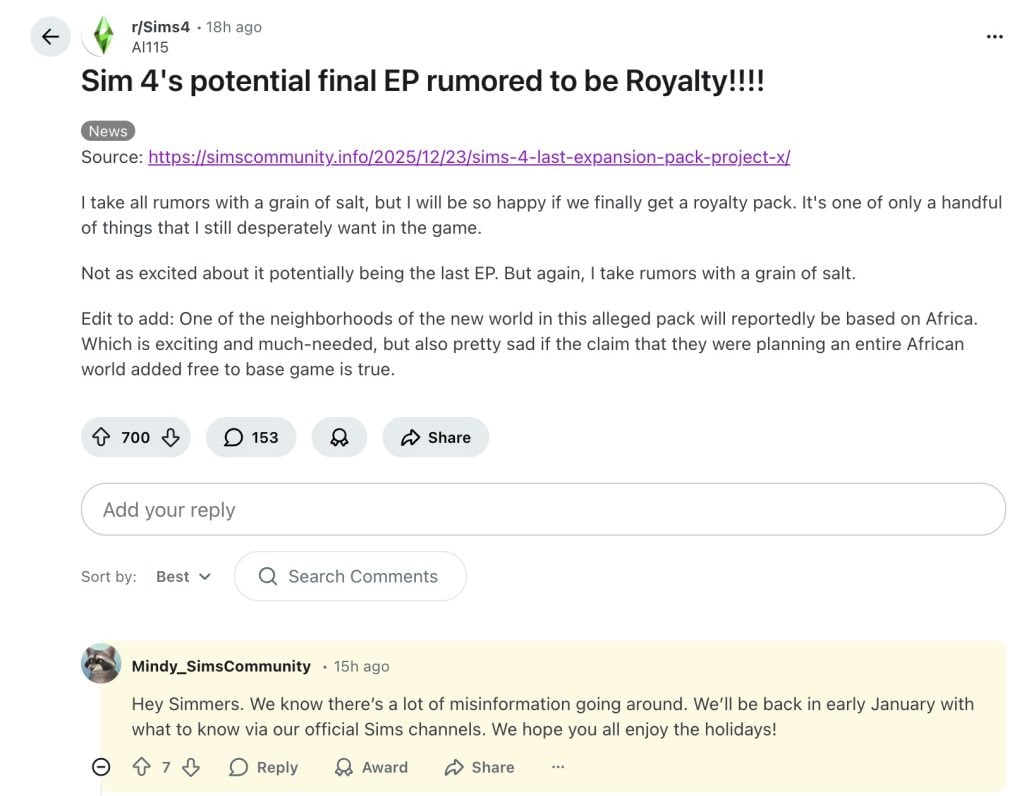1024x796 pixels.
Task: Upvote Mindy_SimsCommunity's comment
Action: coord(142,767)
